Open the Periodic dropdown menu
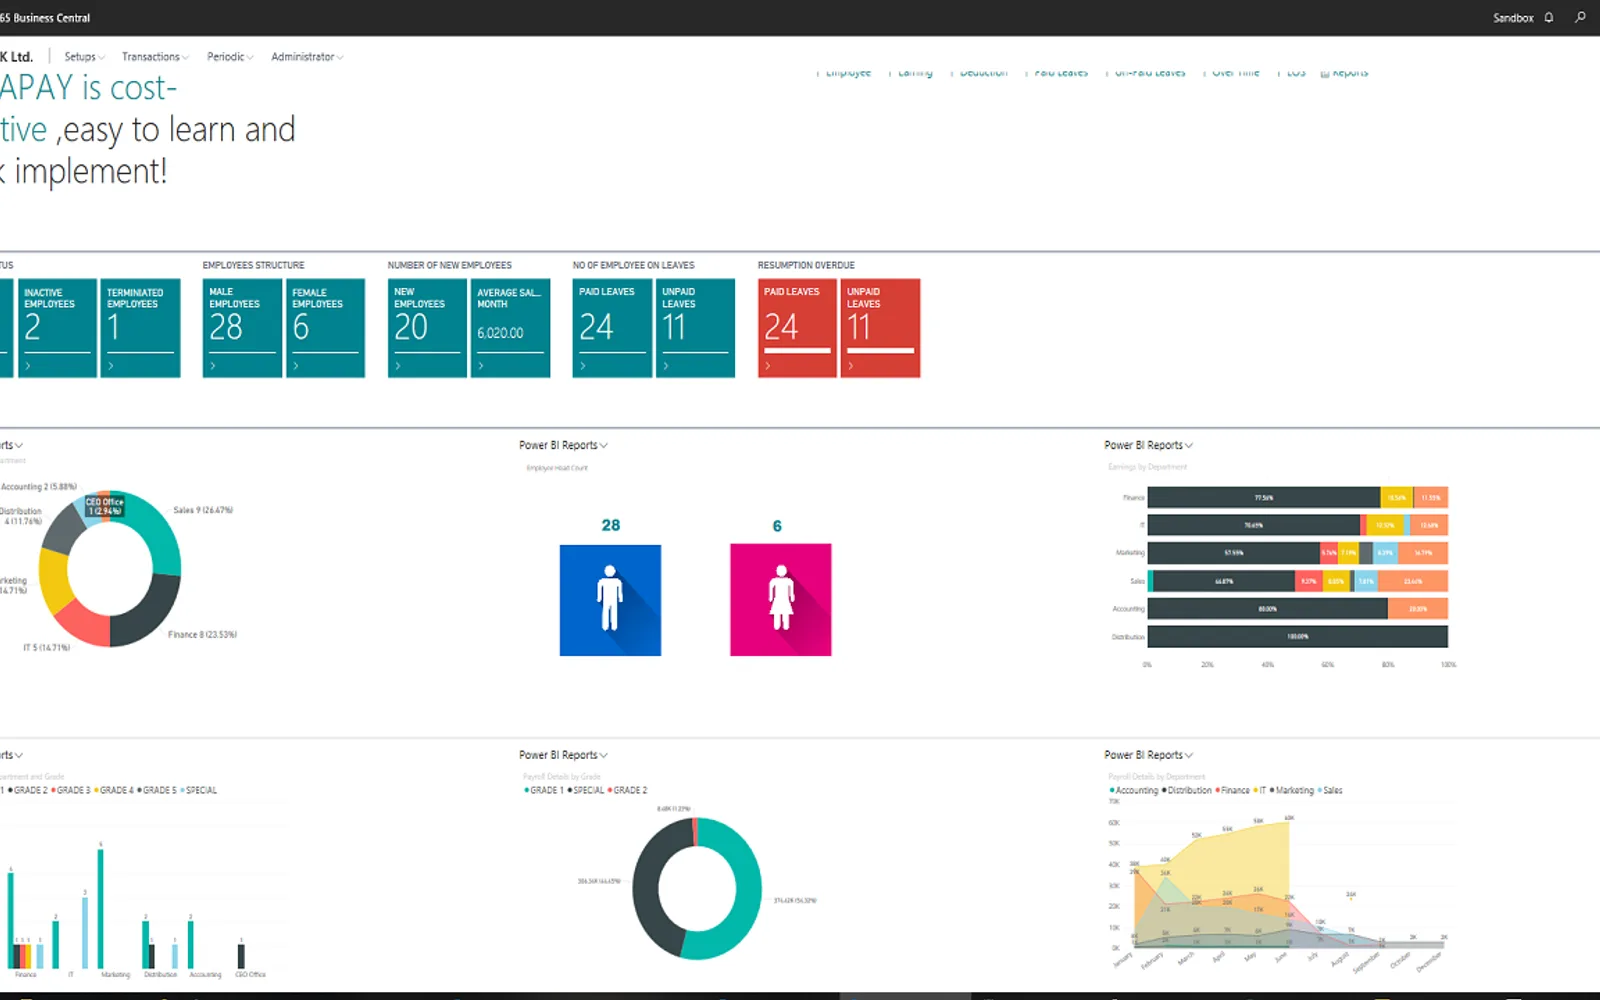 pyautogui.click(x=230, y=57)
